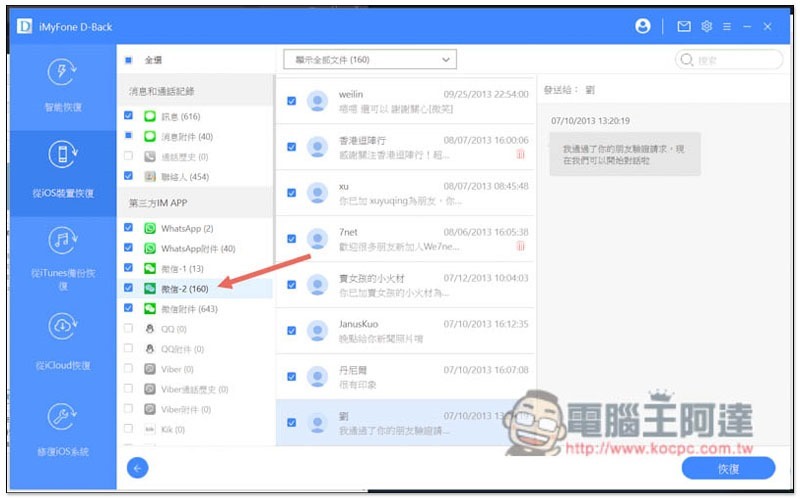Toggle the select-all checkbox at top
800x499 pixels.
point(129,60)
